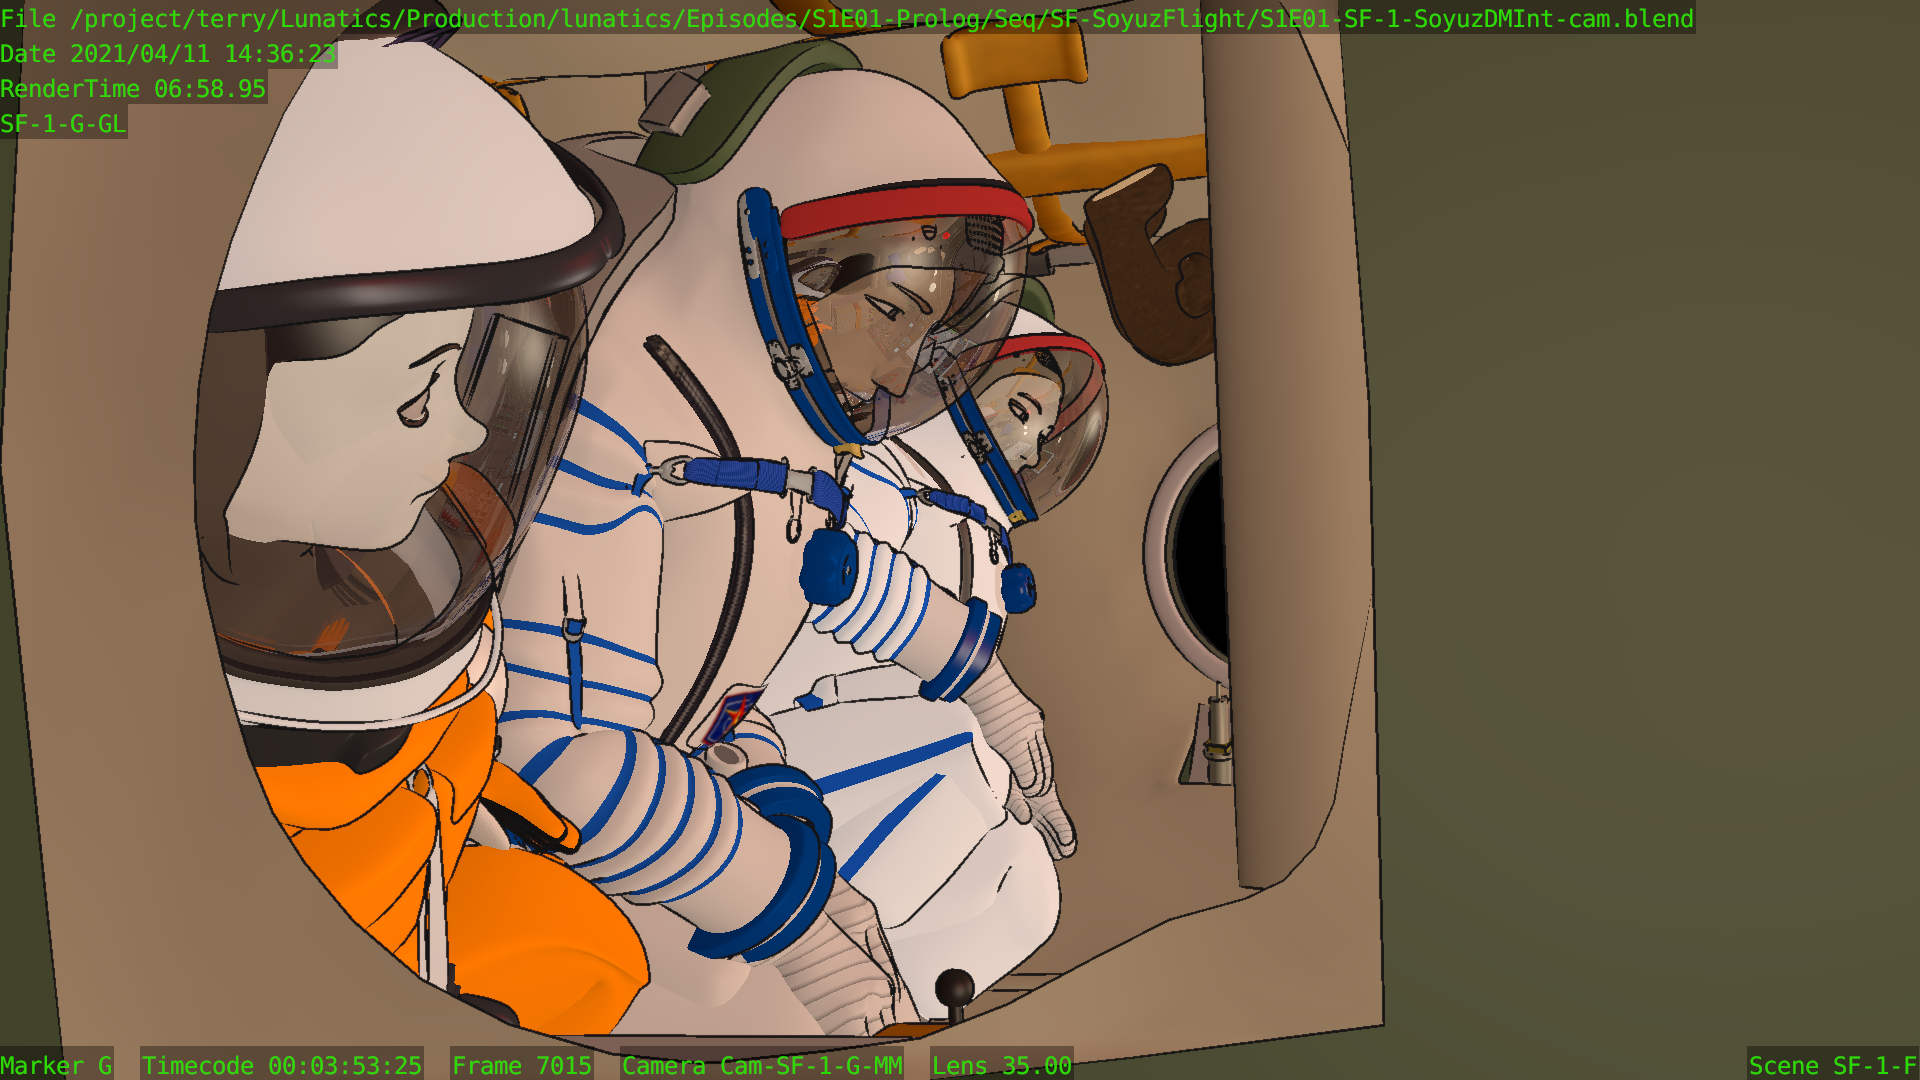Click the Lens 35.00 label

(x=1001, y=1065)
